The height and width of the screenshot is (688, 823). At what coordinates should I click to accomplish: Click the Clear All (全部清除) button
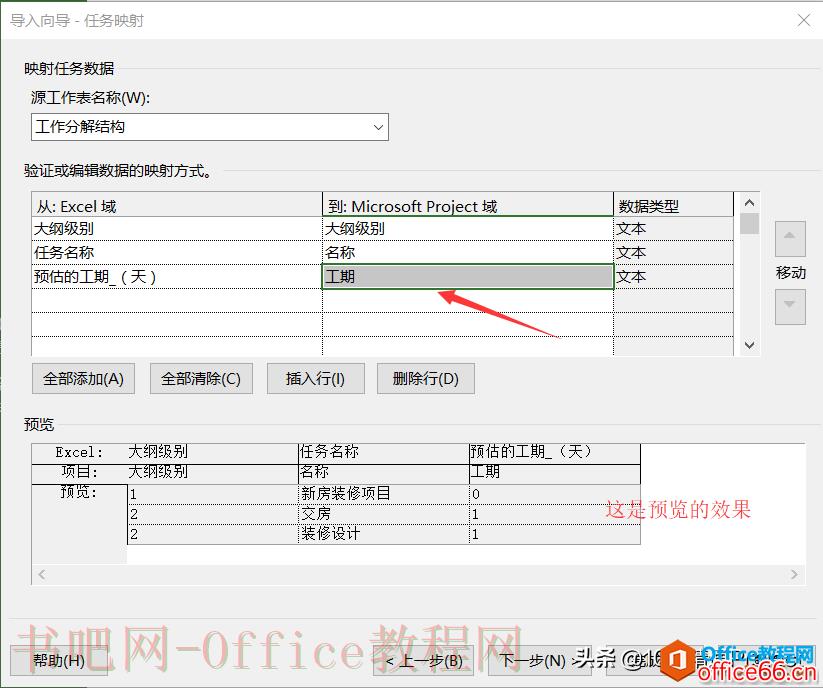201,378
